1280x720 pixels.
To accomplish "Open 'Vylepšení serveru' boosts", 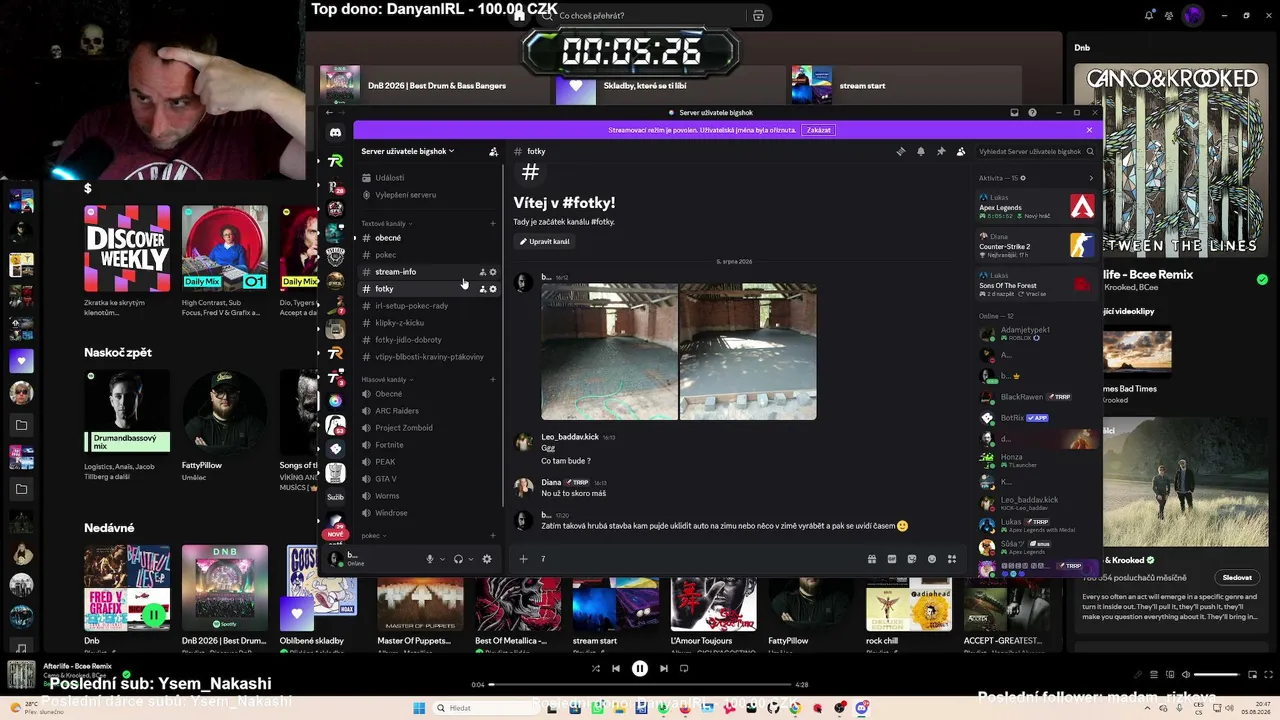I will [429, 195].
